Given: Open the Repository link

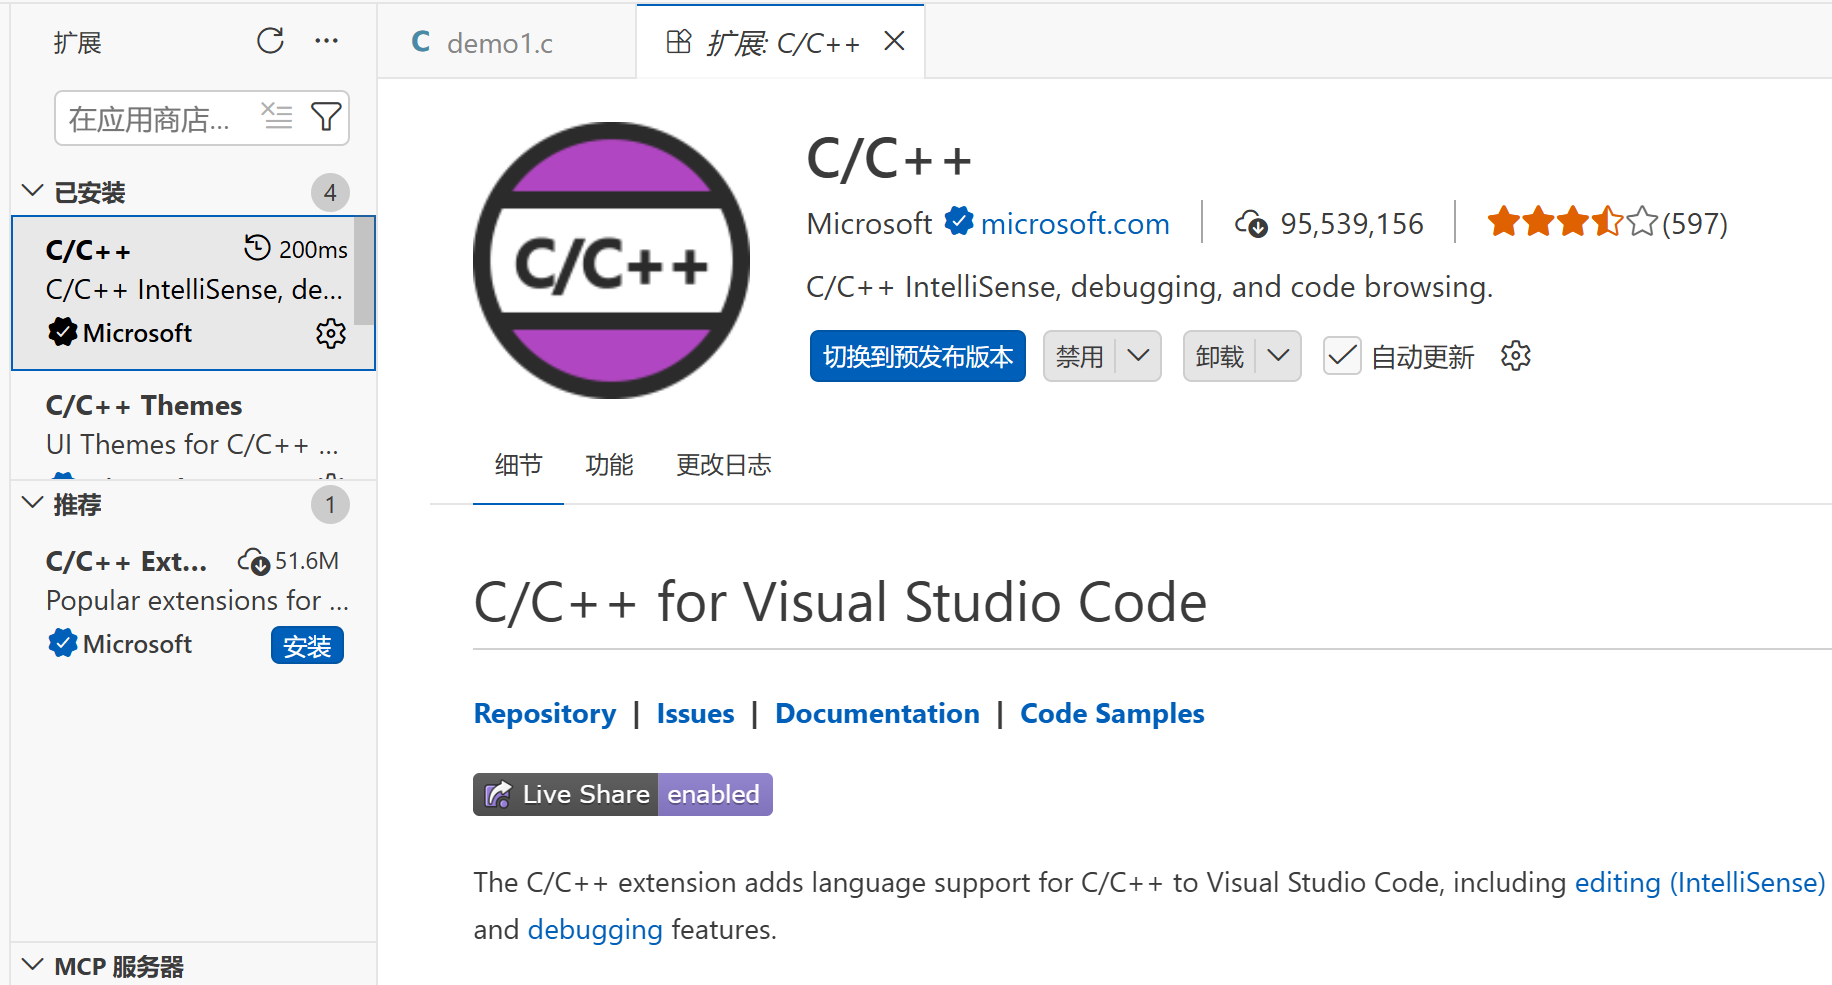Looking at the screenshot, I should 545,713.
